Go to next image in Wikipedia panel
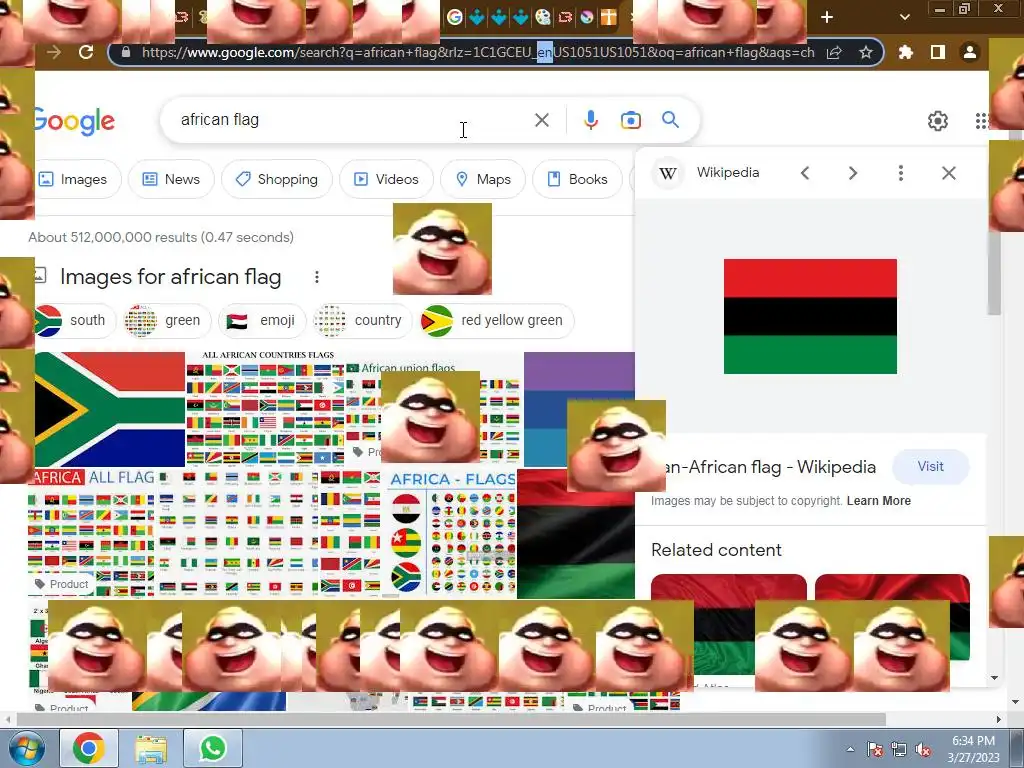This screenshot has width=1024, height=768. 852,173
